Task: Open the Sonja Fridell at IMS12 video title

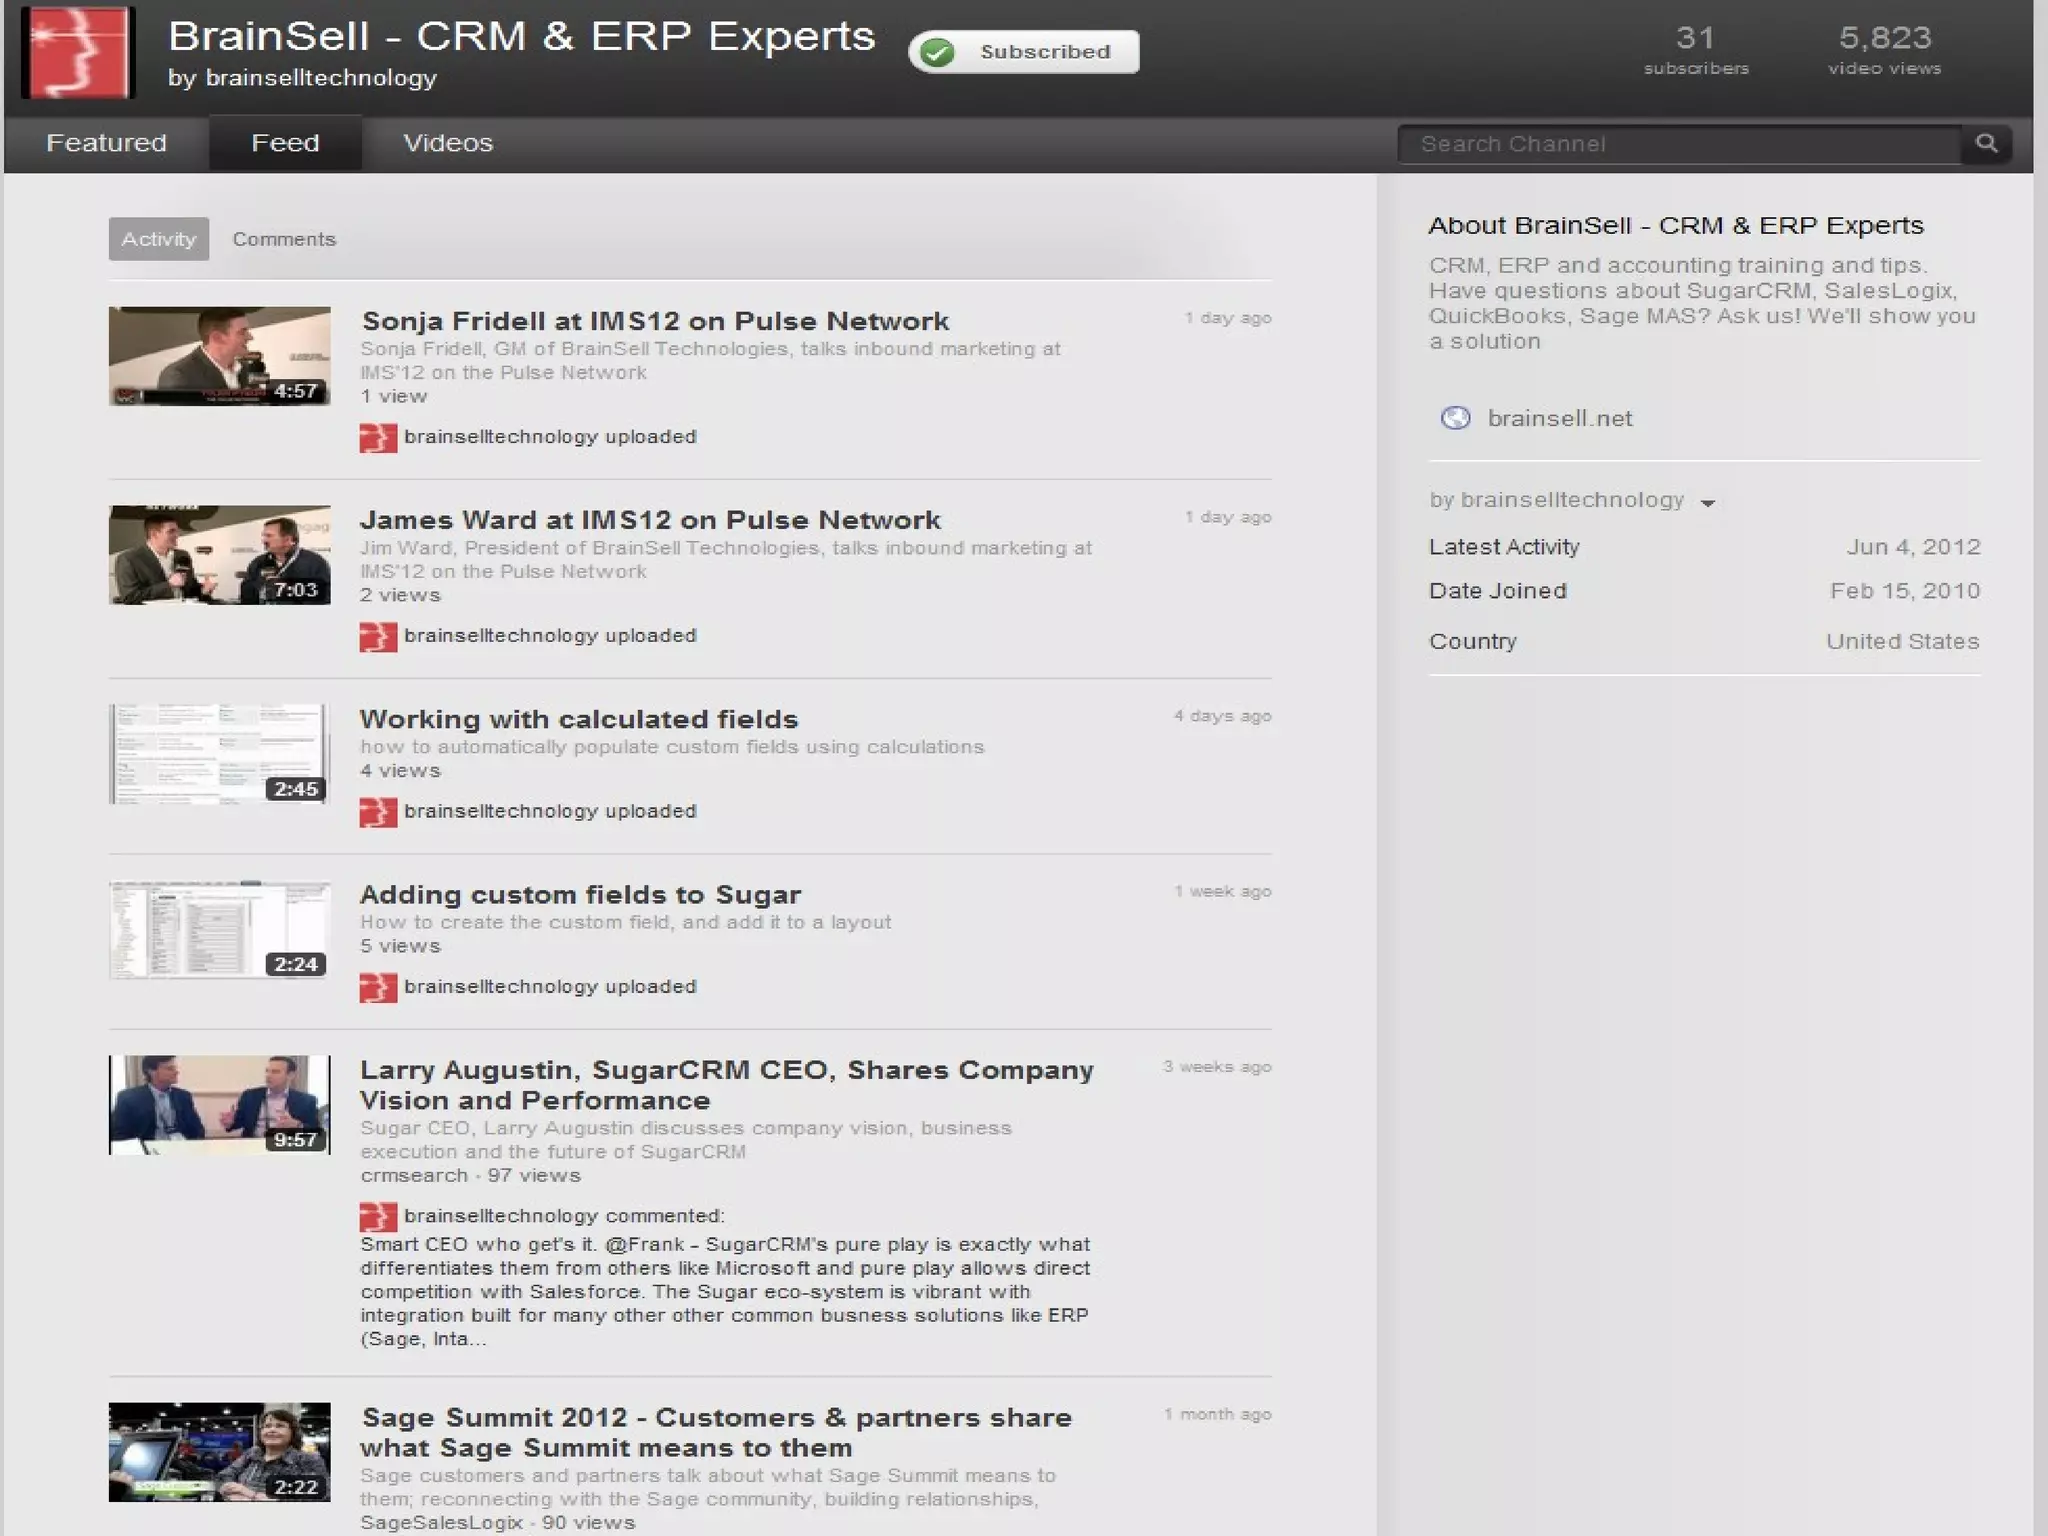Action: [655, 321]
